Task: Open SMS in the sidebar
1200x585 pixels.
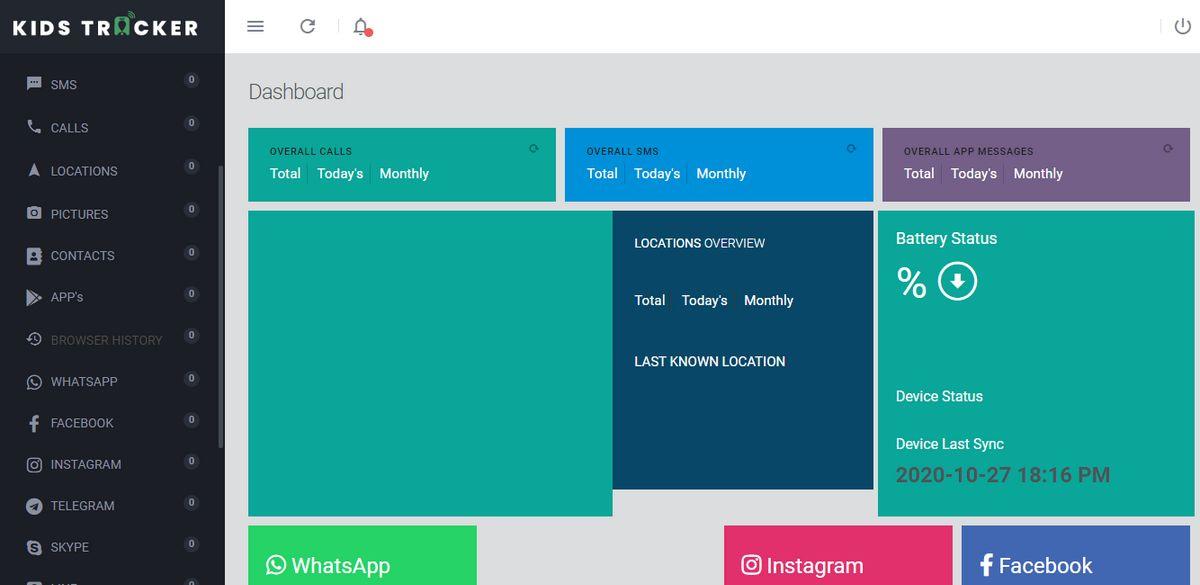Action: (x=64, y=85)
